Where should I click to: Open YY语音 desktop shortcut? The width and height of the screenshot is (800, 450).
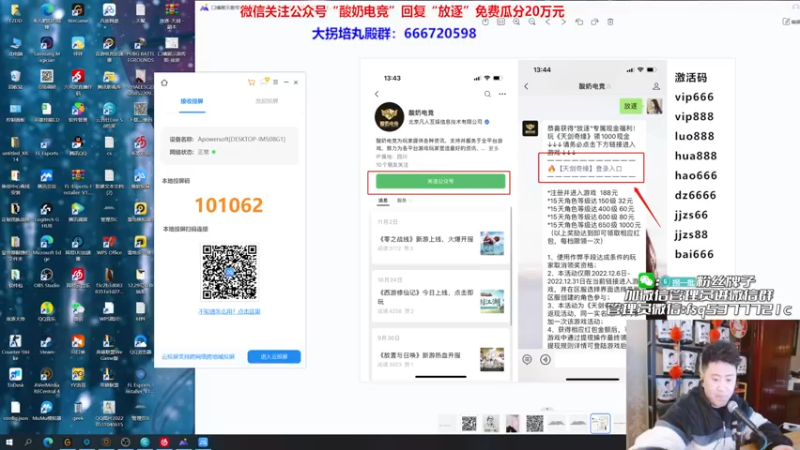pos(78,378)
